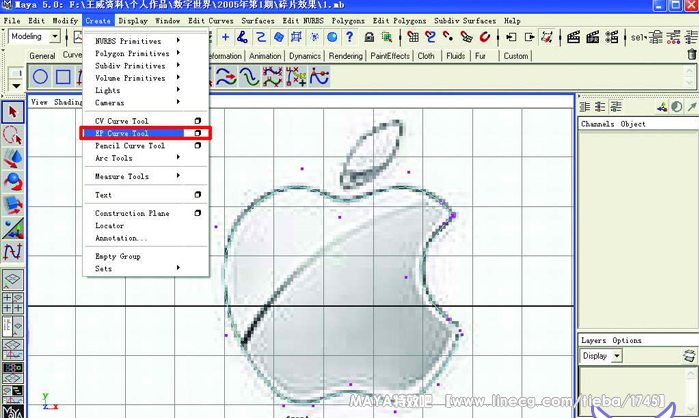This screenshot has height=418, width=699.
Task: Open CV Curve Tool option box
Action: click(x=197, y=121)
